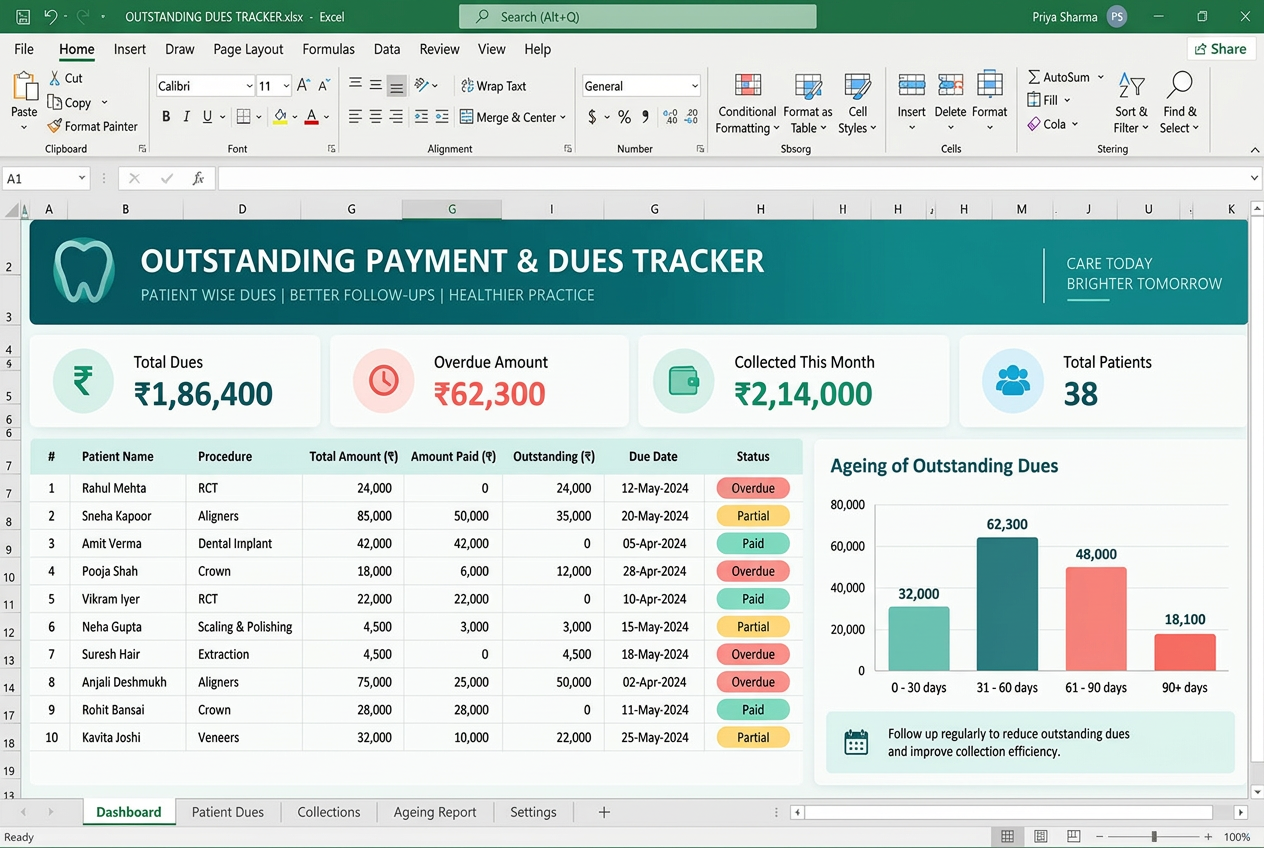This screenshot has height=848, width=1264.
Task: Align text left in the ribbon
Action: (355, 117)
